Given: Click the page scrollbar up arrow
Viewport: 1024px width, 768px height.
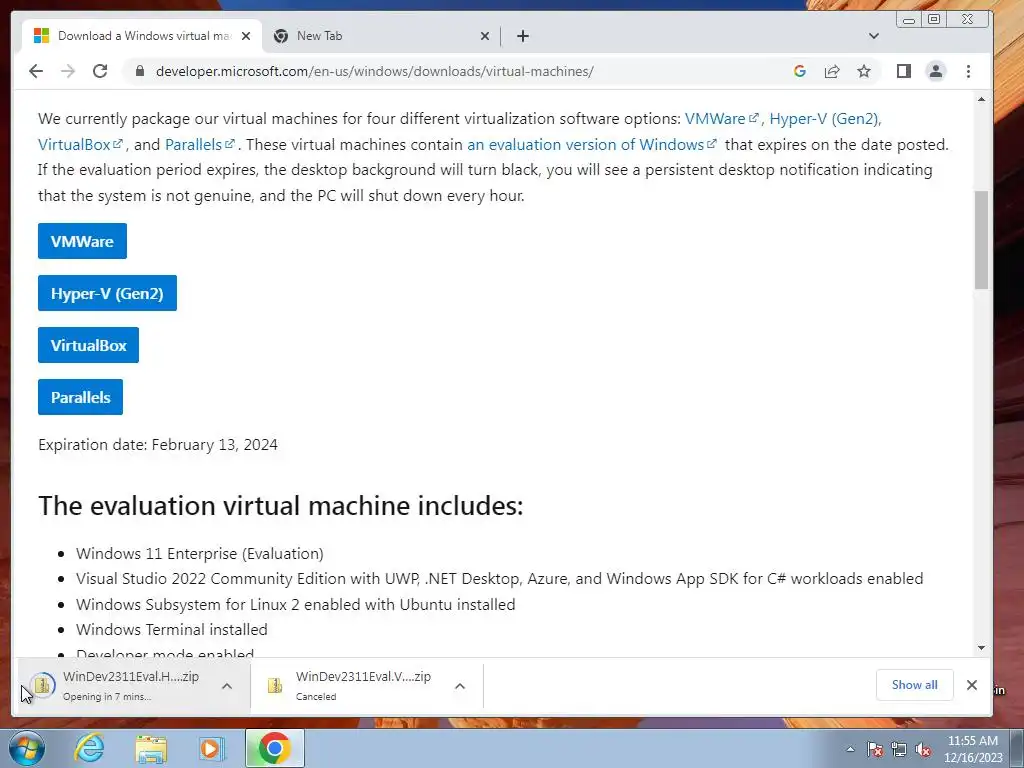Looking at the screenshot, I should click(x=981, y=99).
